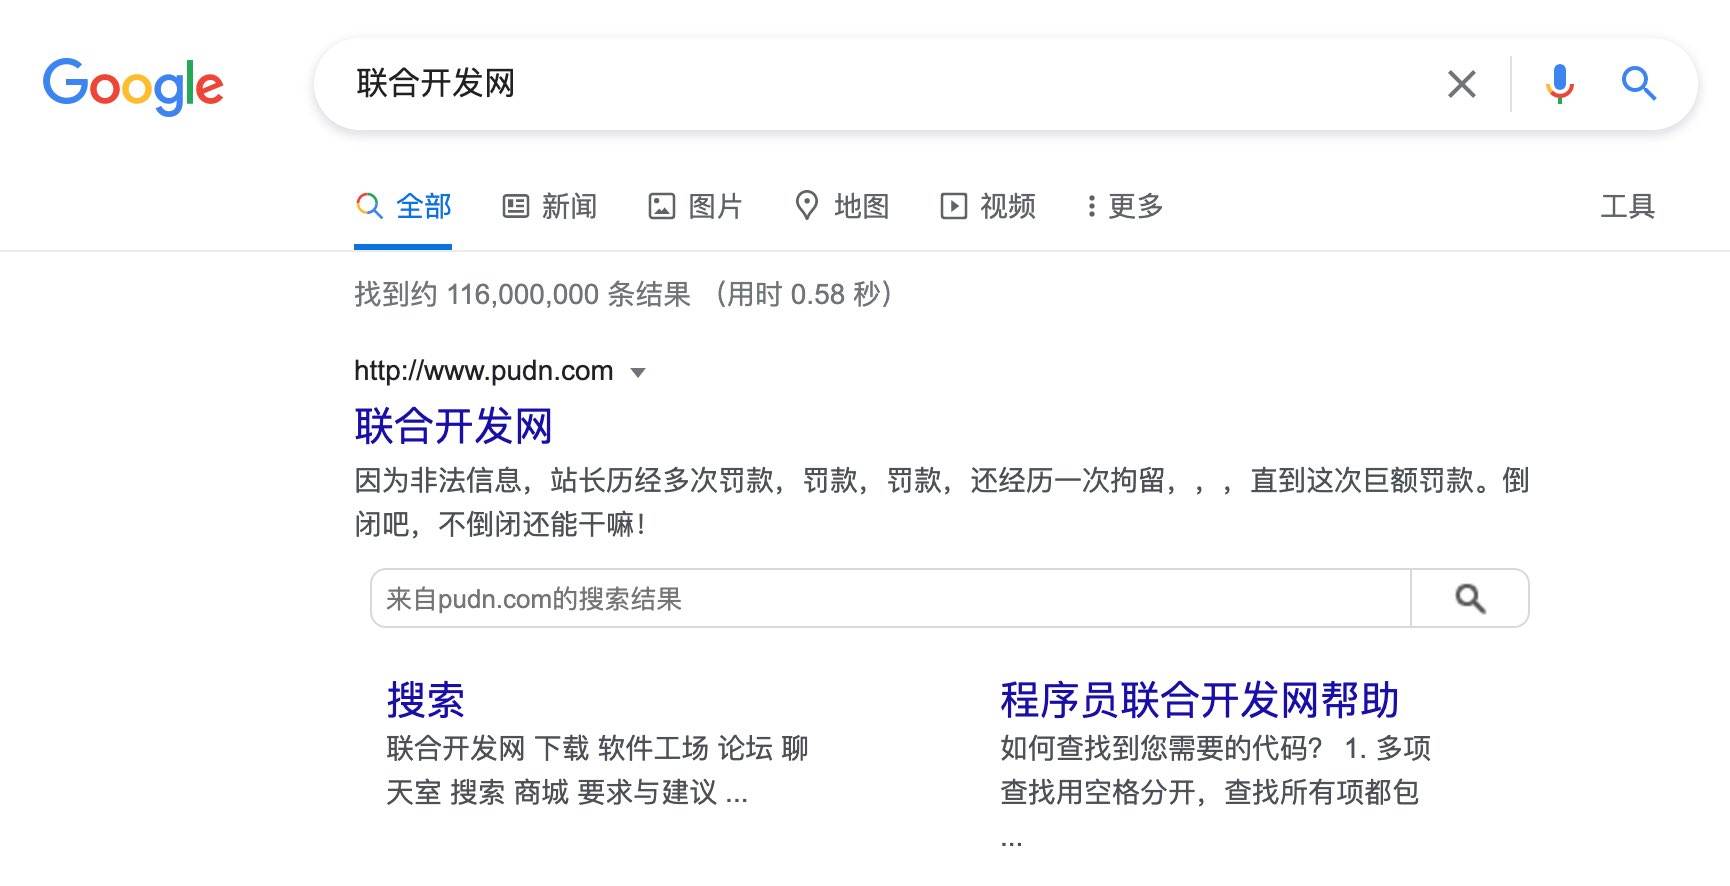Select the 全部 results tab

[x=403, y=206]
